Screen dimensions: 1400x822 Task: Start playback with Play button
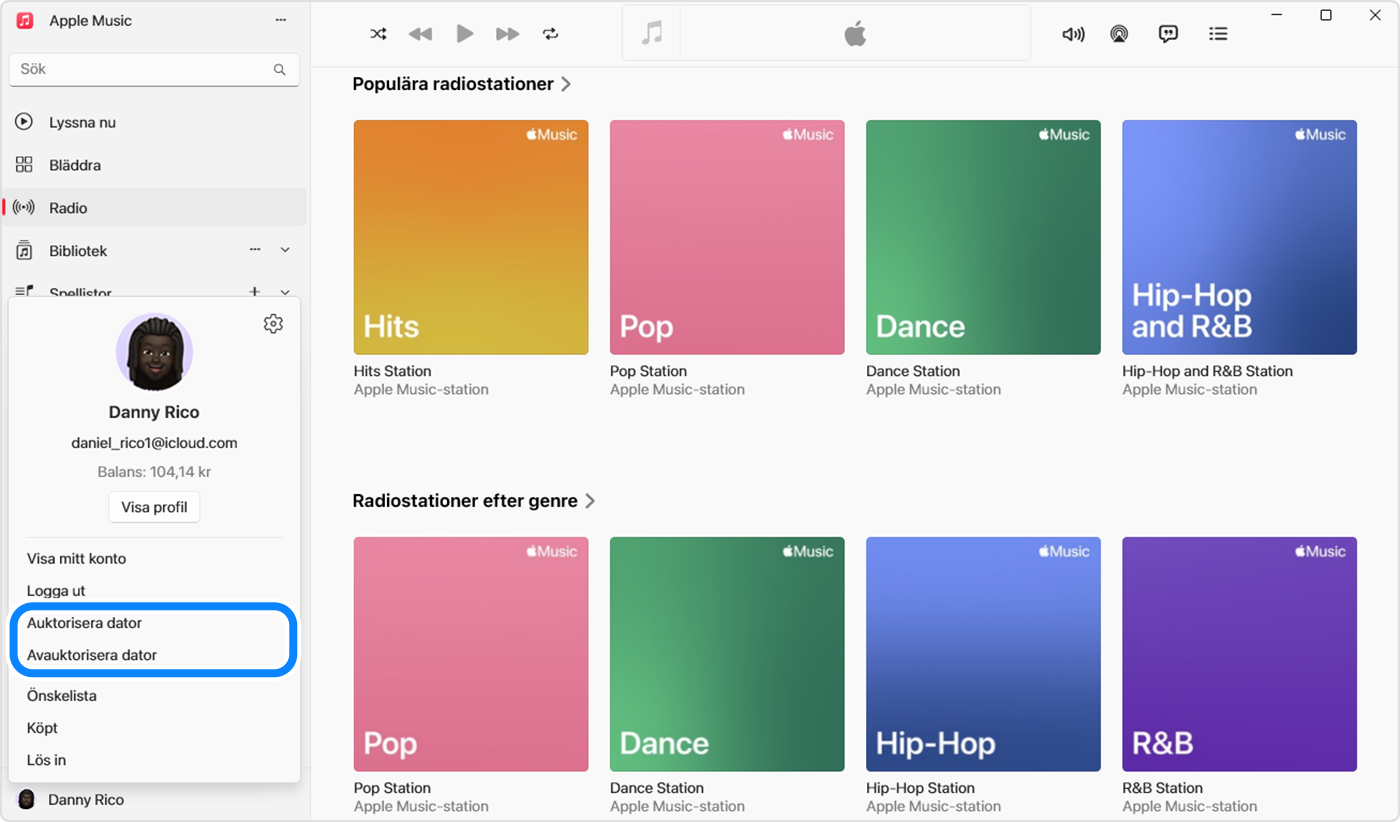[x=464, y=34]
